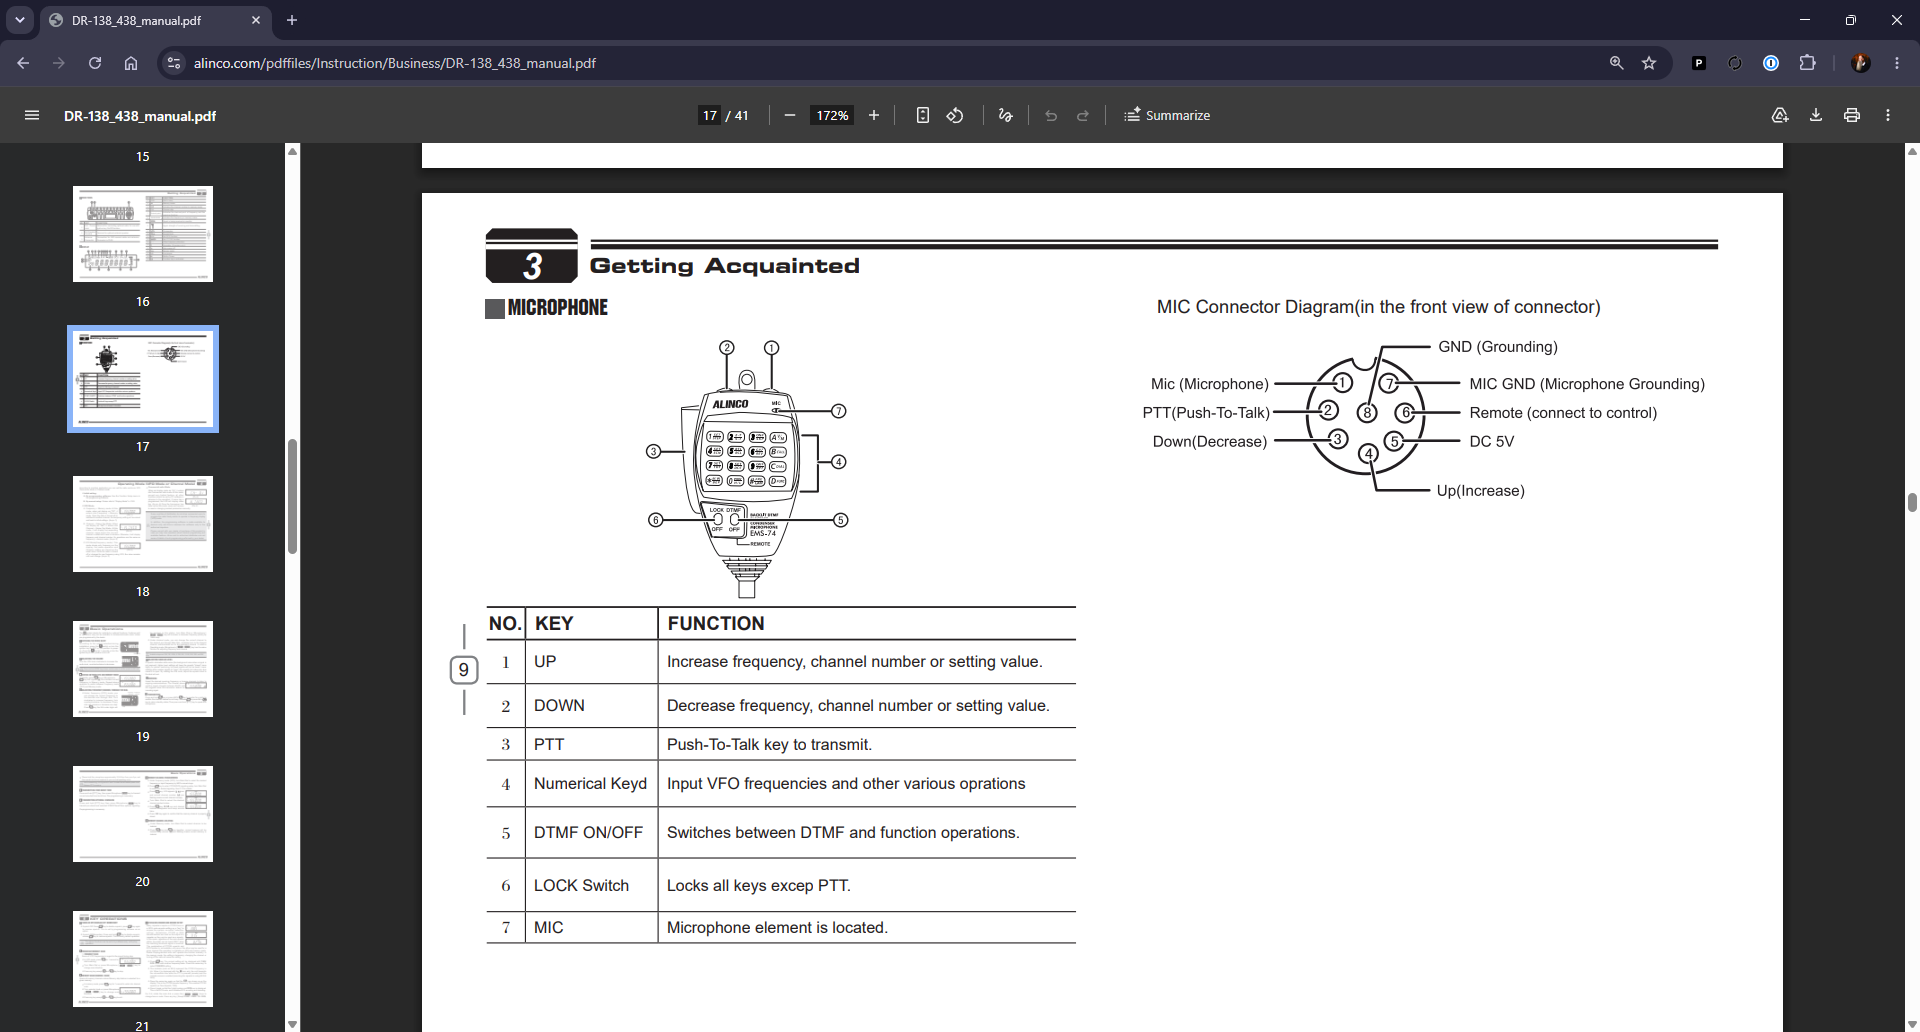Click the fit to page icon
The width and height of the screenshot is (1920, 1032).
click(923, 115)
